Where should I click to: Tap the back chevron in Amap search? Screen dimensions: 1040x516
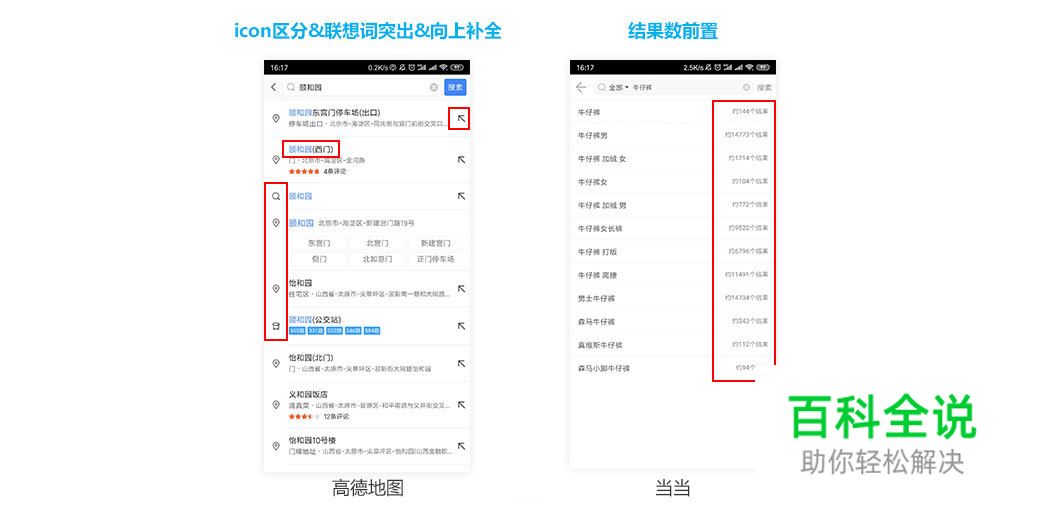coord(274,88)
